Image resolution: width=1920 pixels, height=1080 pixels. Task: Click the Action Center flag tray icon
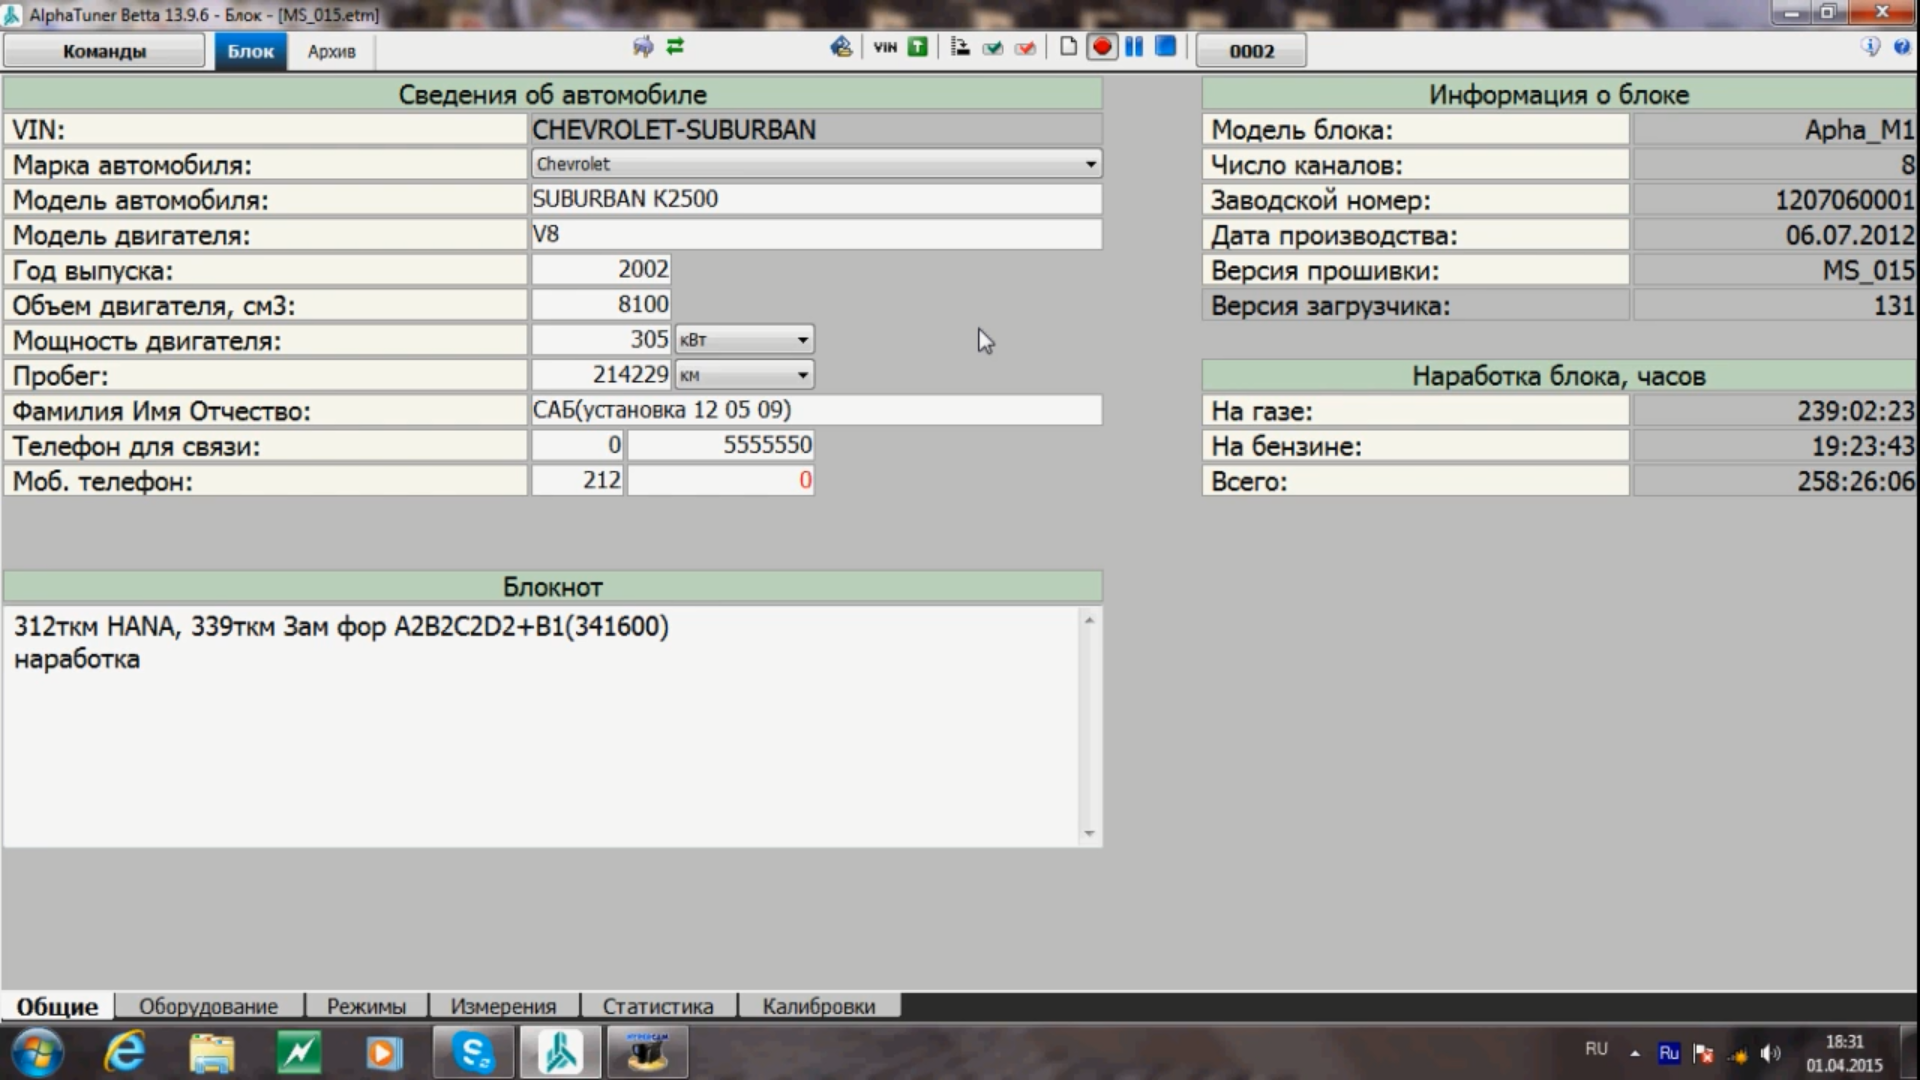click(x=1704, y=1053)
